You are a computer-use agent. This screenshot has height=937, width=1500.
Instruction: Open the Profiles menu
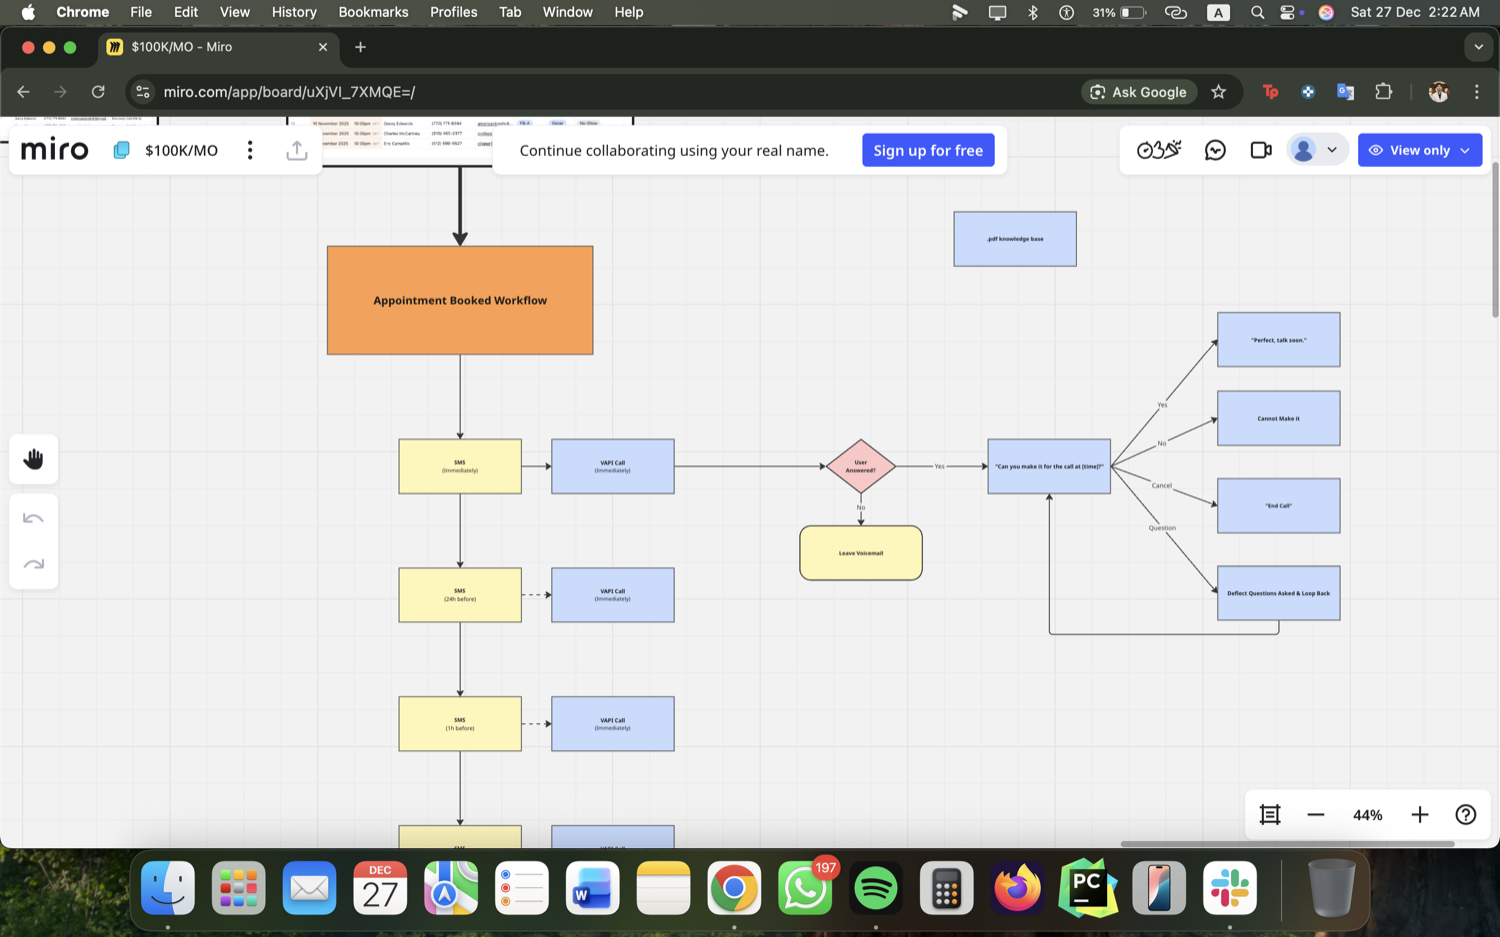453,12
